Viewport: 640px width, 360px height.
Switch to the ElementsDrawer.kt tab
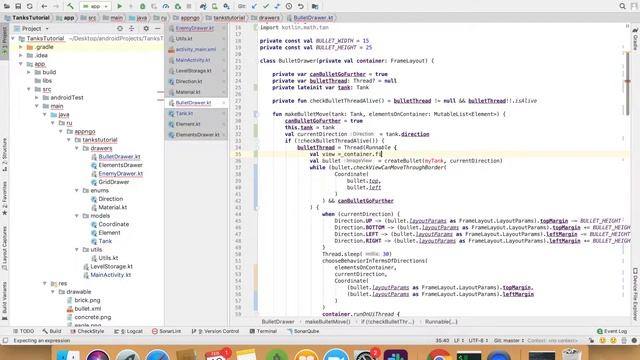(x=196, y=135)
